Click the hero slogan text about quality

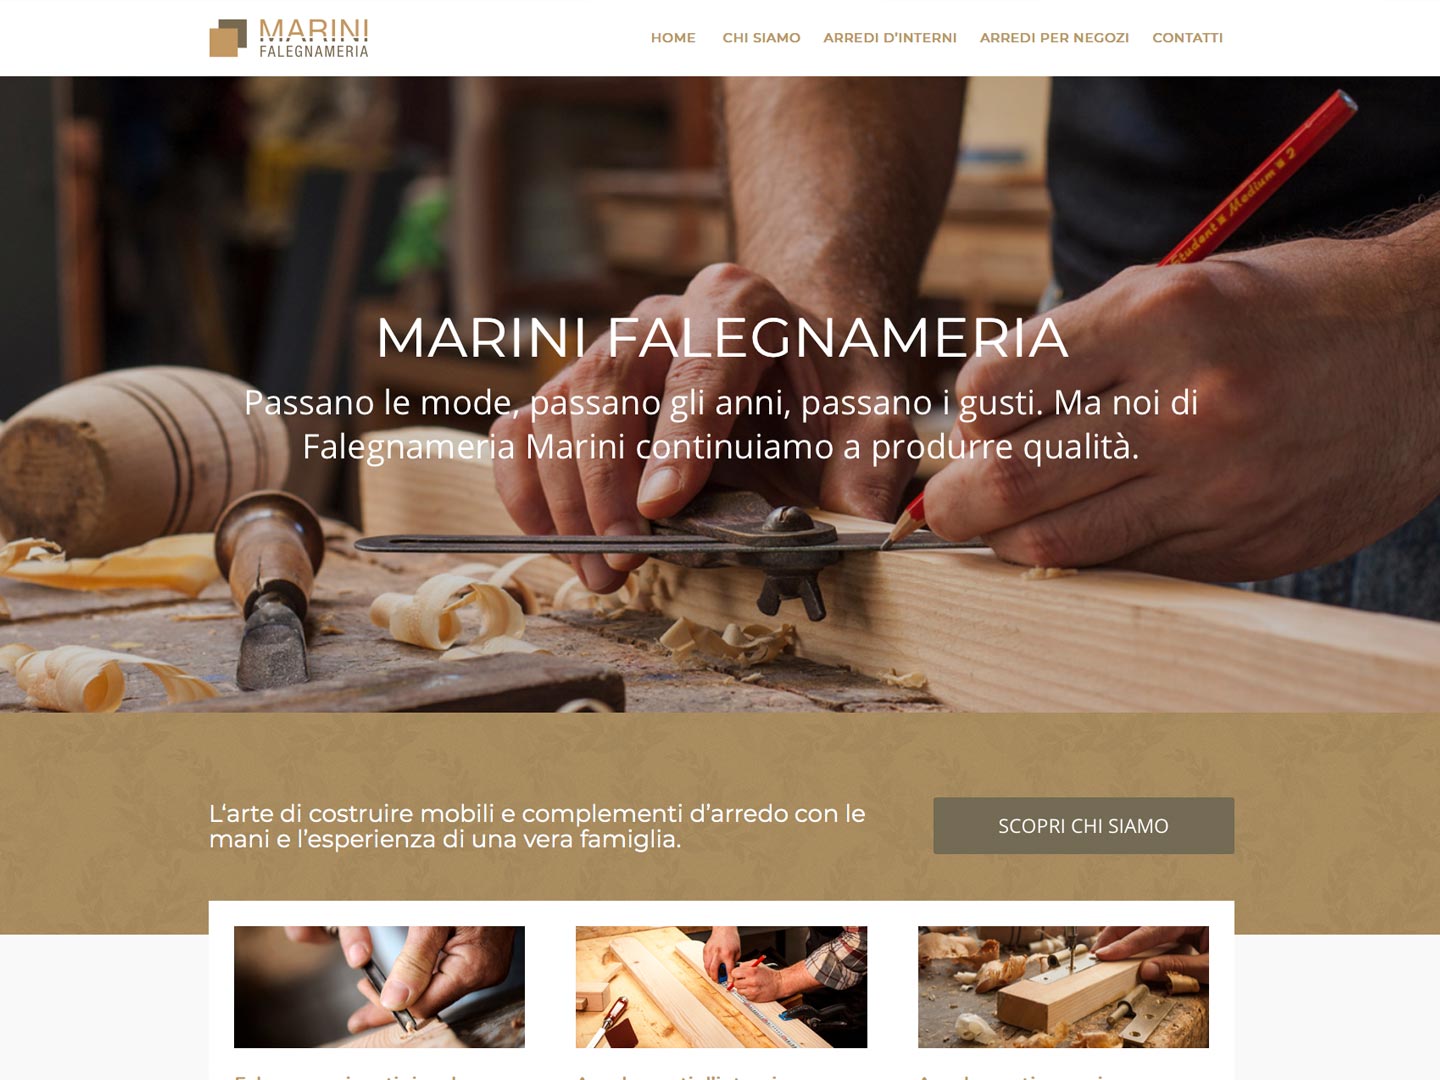click(x=721, y=424)
